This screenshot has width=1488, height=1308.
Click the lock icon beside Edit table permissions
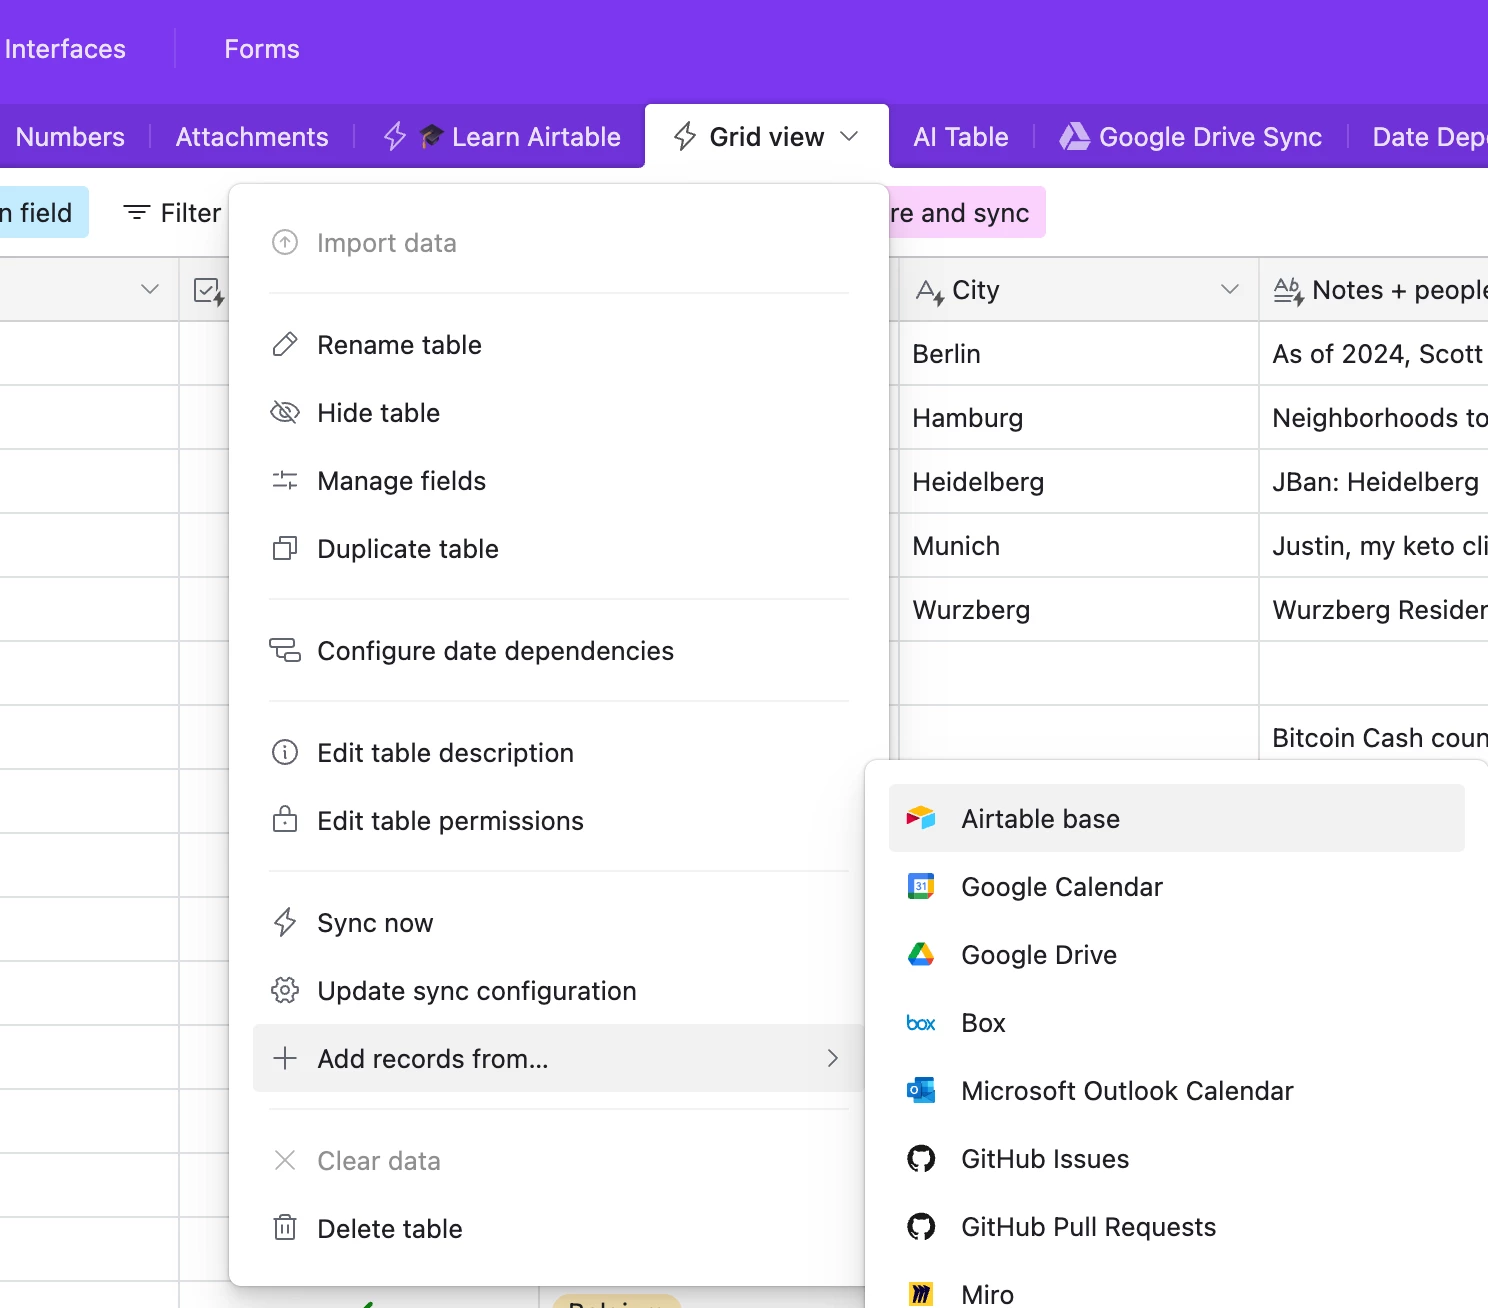[x=285, y=820]
